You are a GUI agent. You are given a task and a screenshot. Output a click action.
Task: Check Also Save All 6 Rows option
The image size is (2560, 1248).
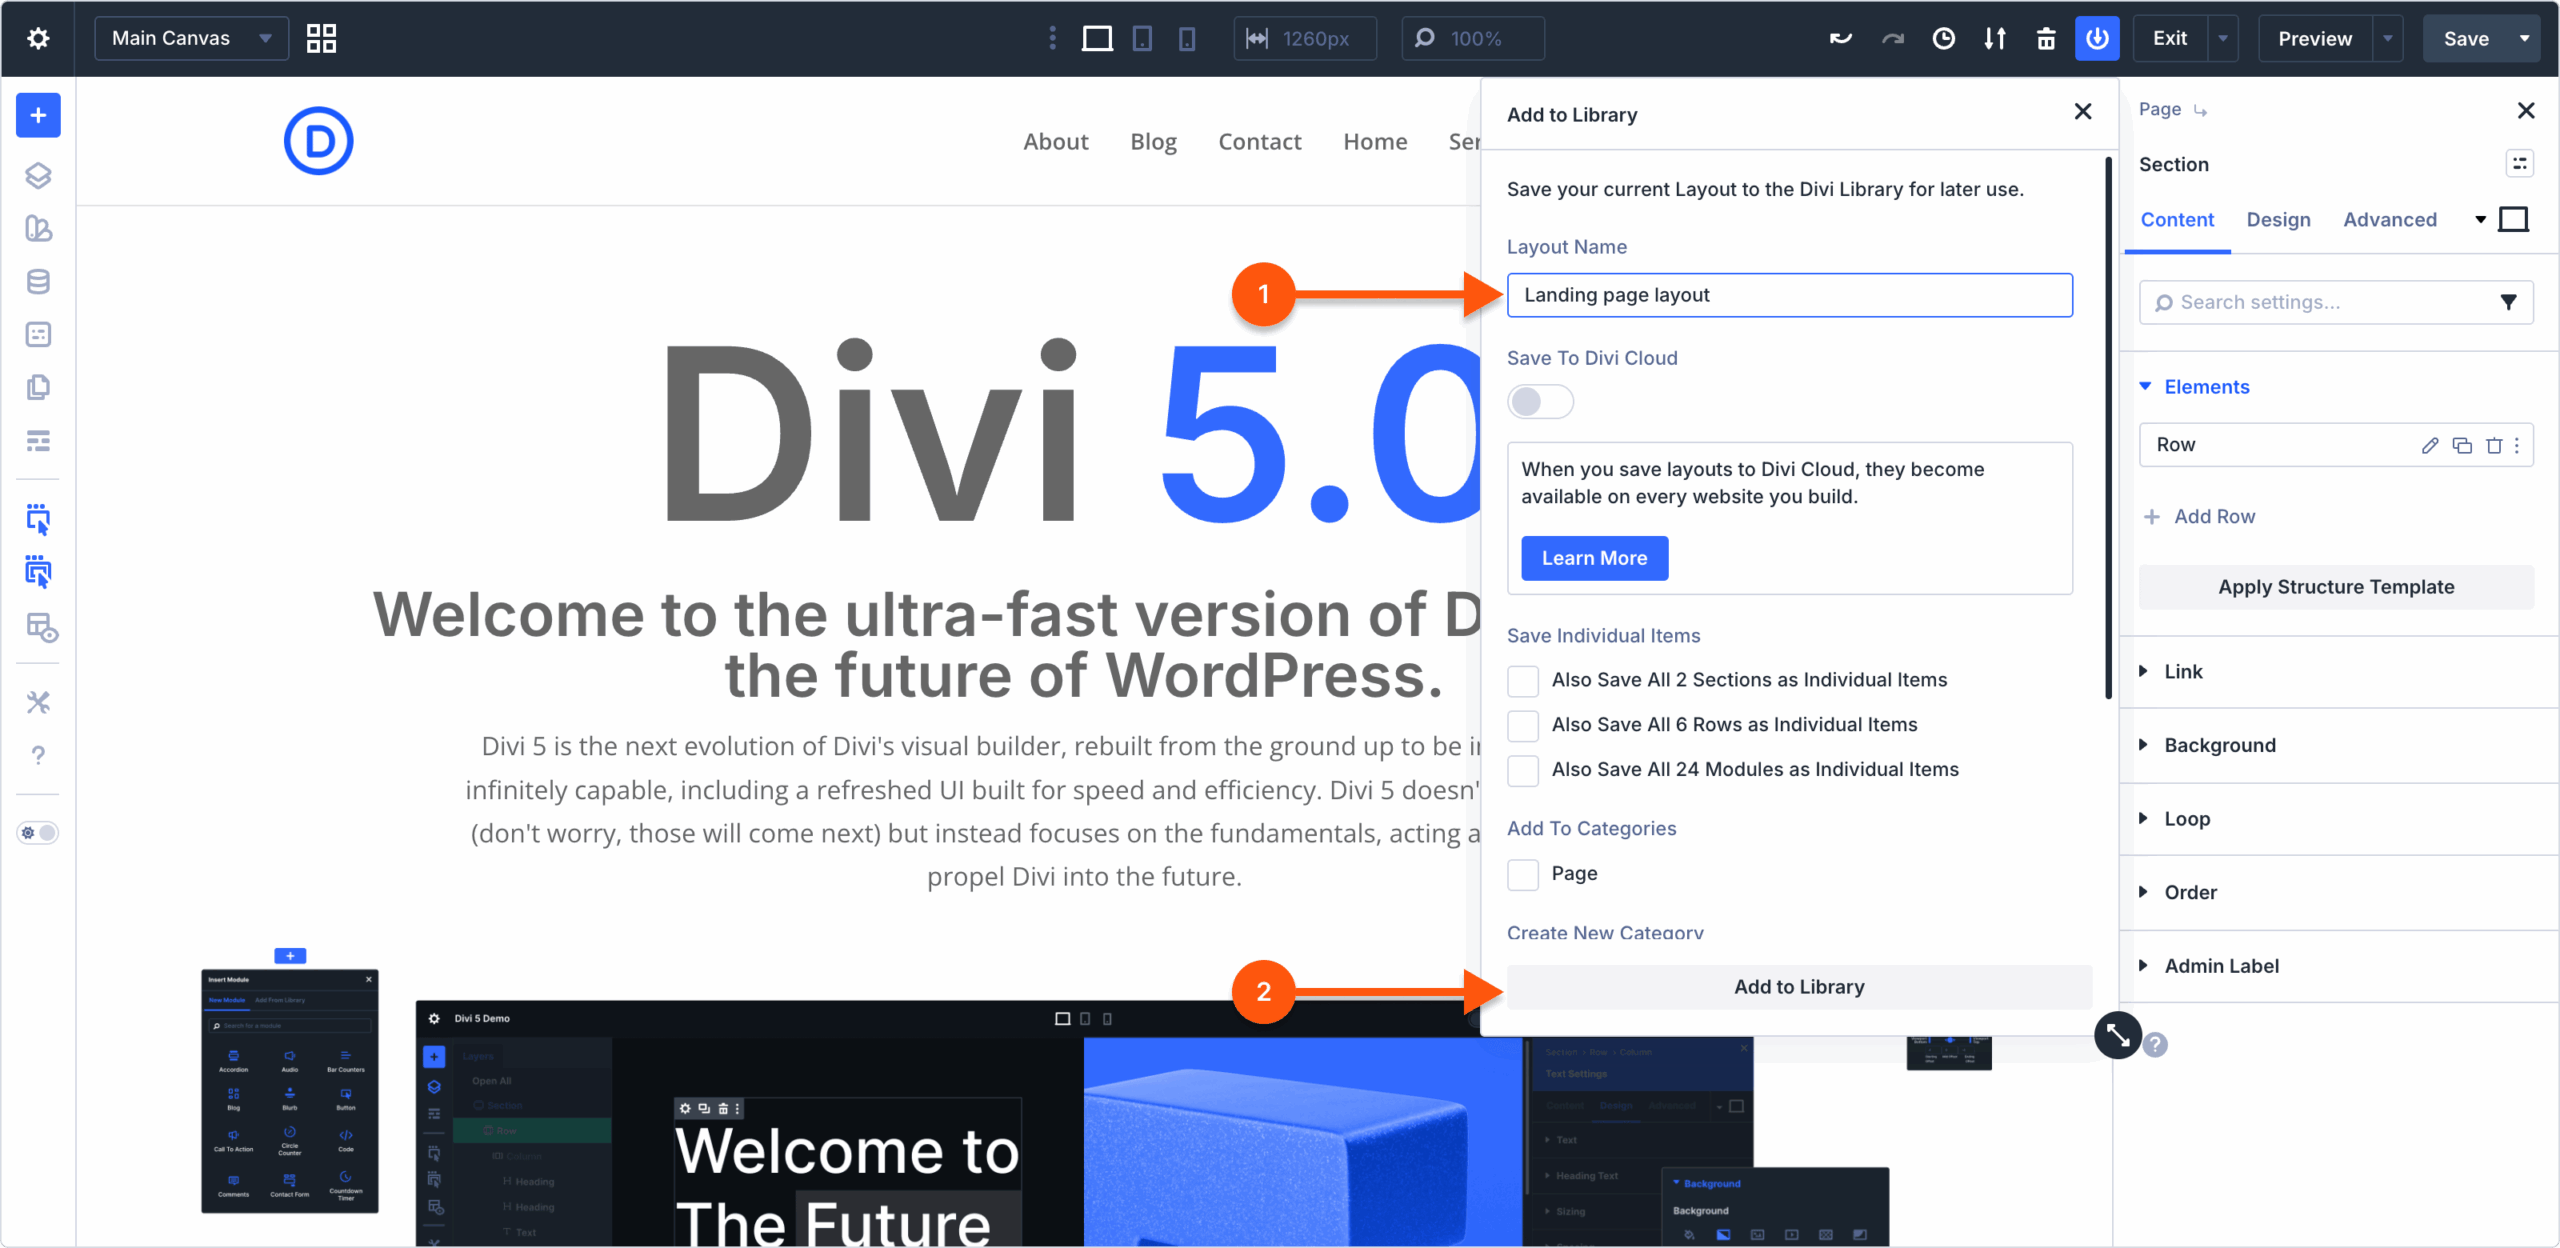point(1523,725)
